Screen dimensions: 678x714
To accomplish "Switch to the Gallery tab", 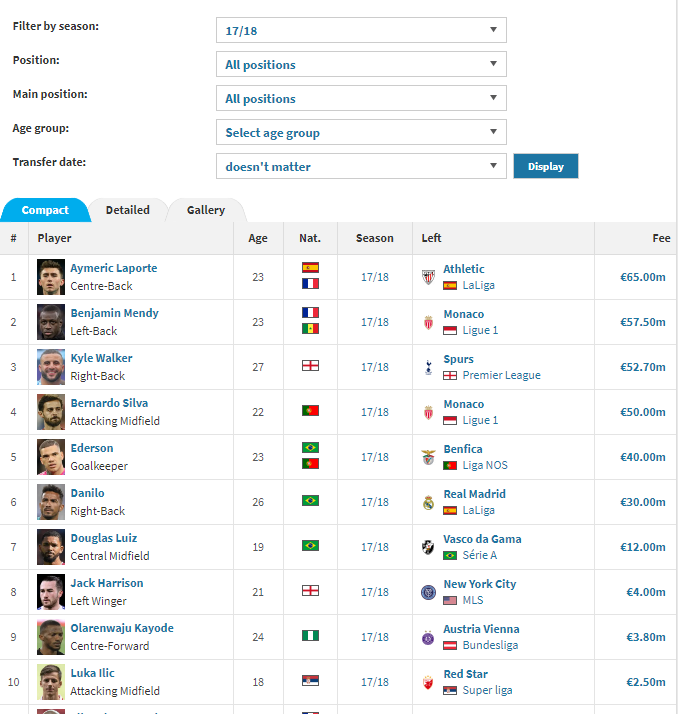I will point(206,210).
